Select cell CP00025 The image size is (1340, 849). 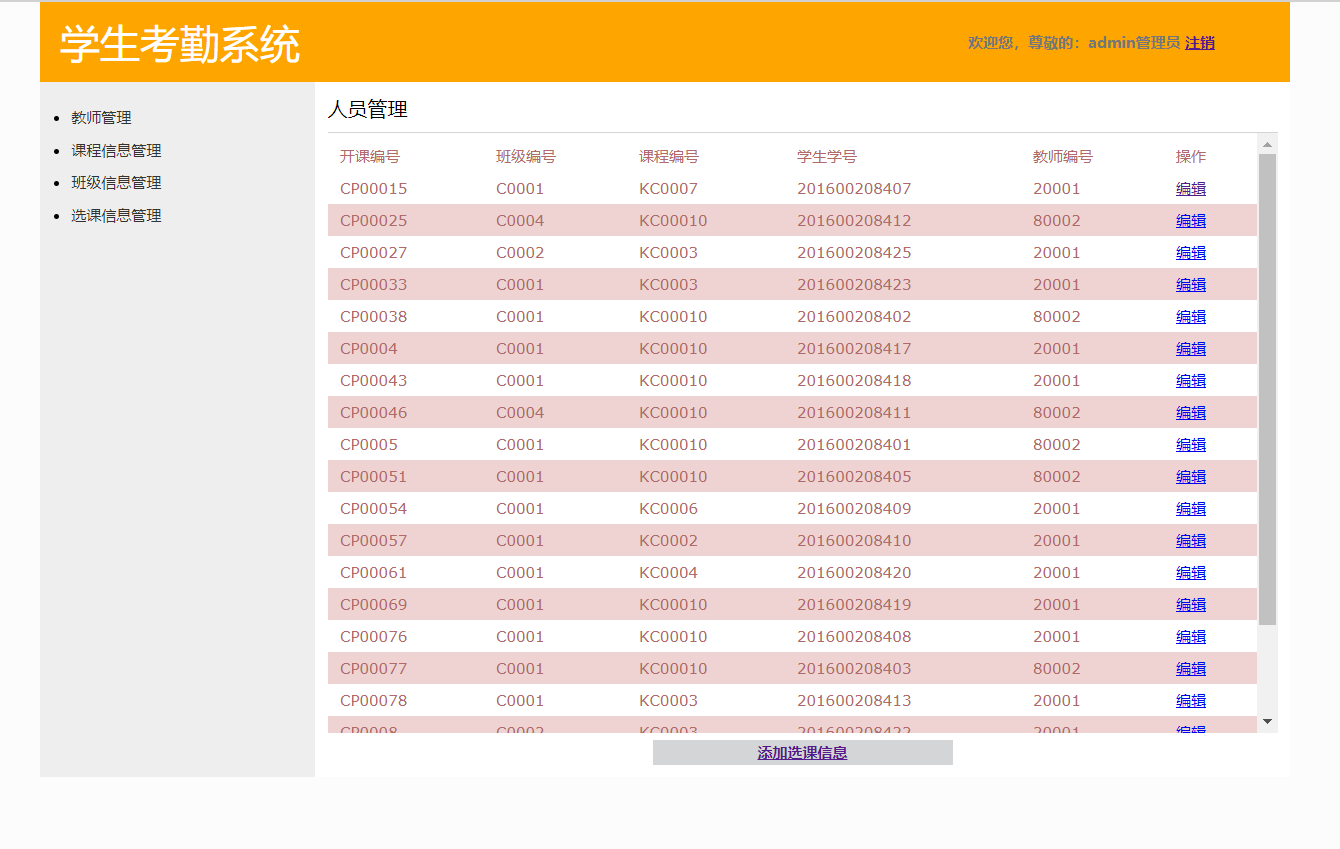[x=374, y=221]
